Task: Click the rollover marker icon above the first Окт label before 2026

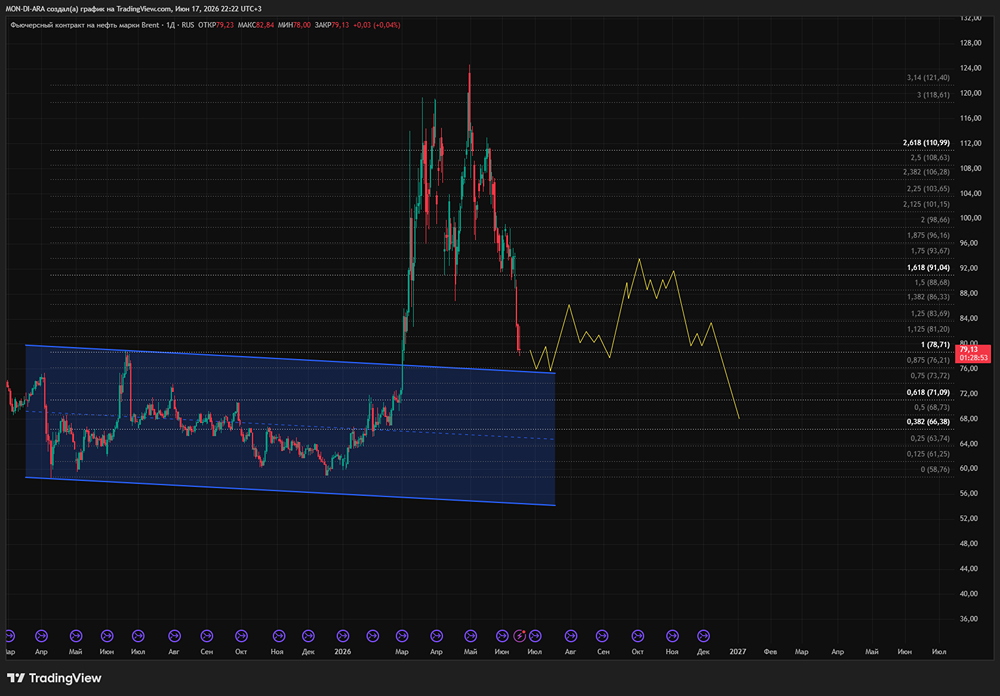Action: tap(241, 635)
